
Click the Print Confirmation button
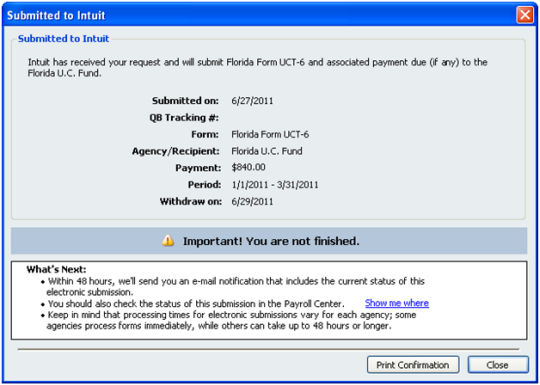413,365
